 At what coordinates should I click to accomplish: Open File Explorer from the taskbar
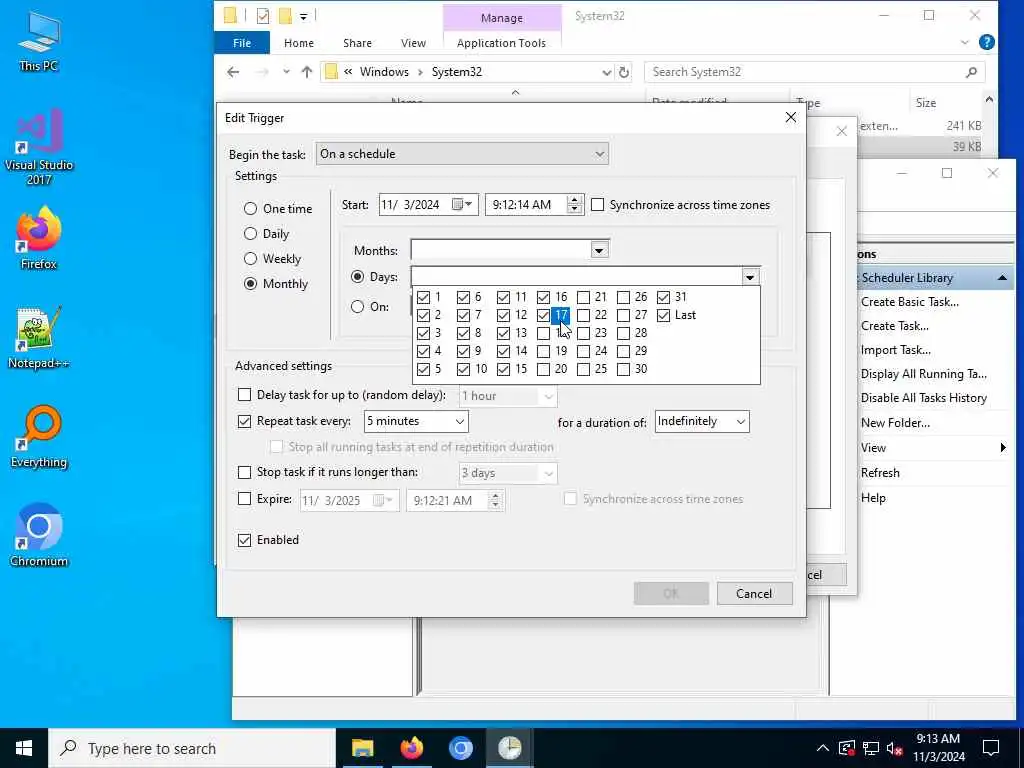362,748
